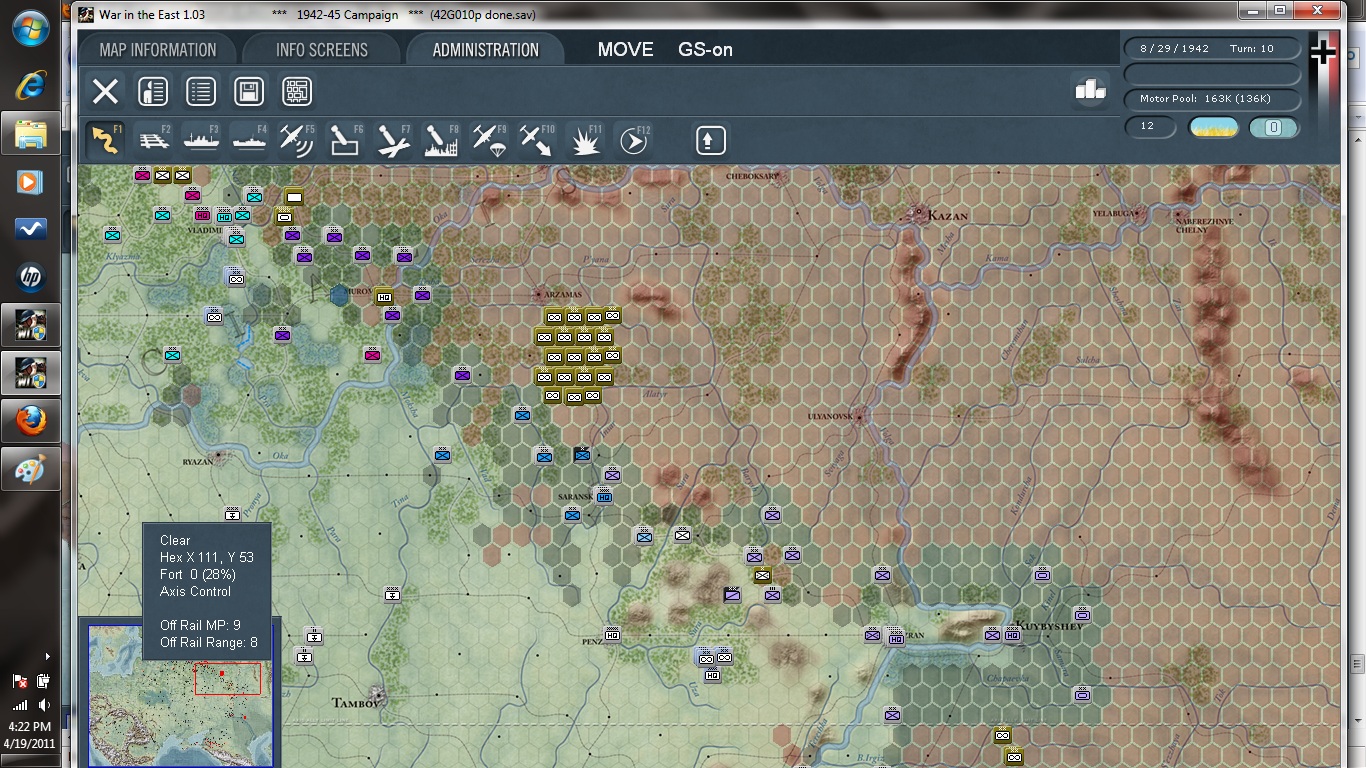Launch Internet Explorer from the taskbar
The image size is (1366, 768).
(x=30, y=85)
